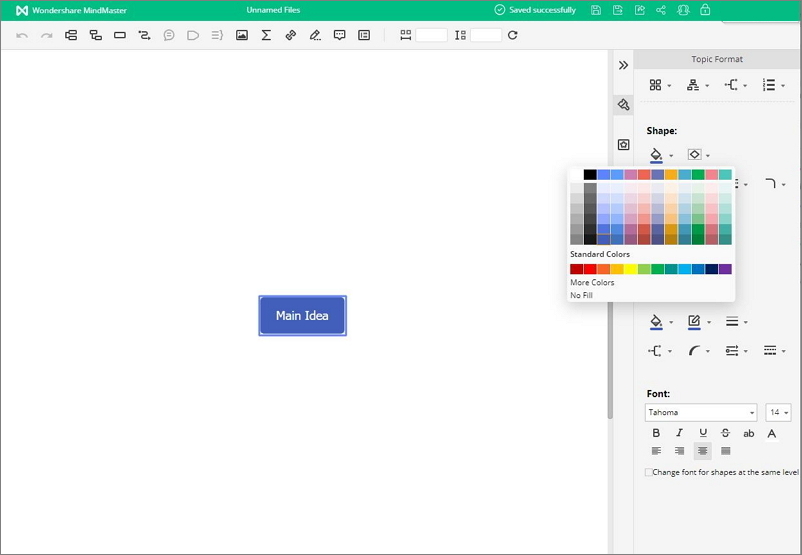Select the Main Idea topic node
Screen dimensions: 802x555
pyautogui.click(x=302, y=316)
